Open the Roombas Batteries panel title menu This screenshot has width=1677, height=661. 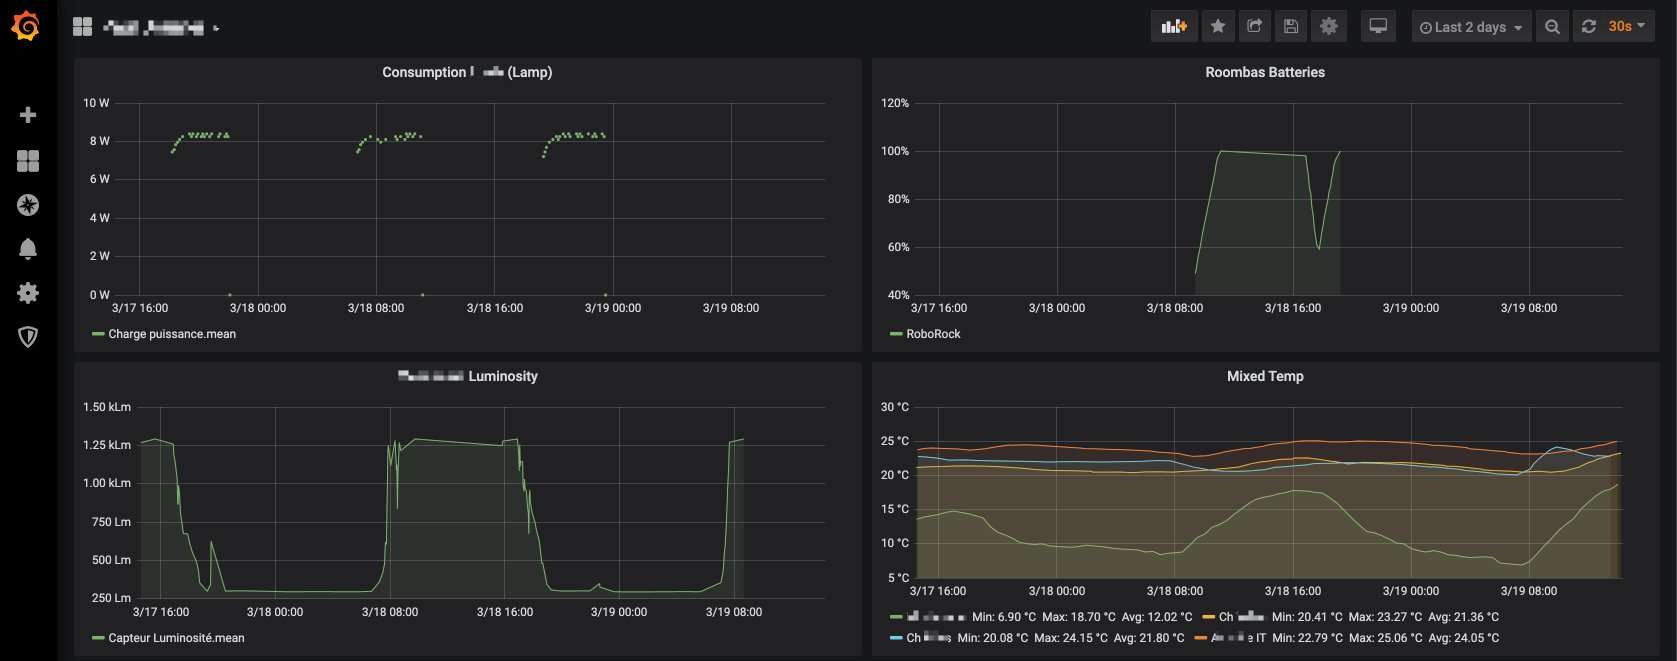(x=1265, y=72)
